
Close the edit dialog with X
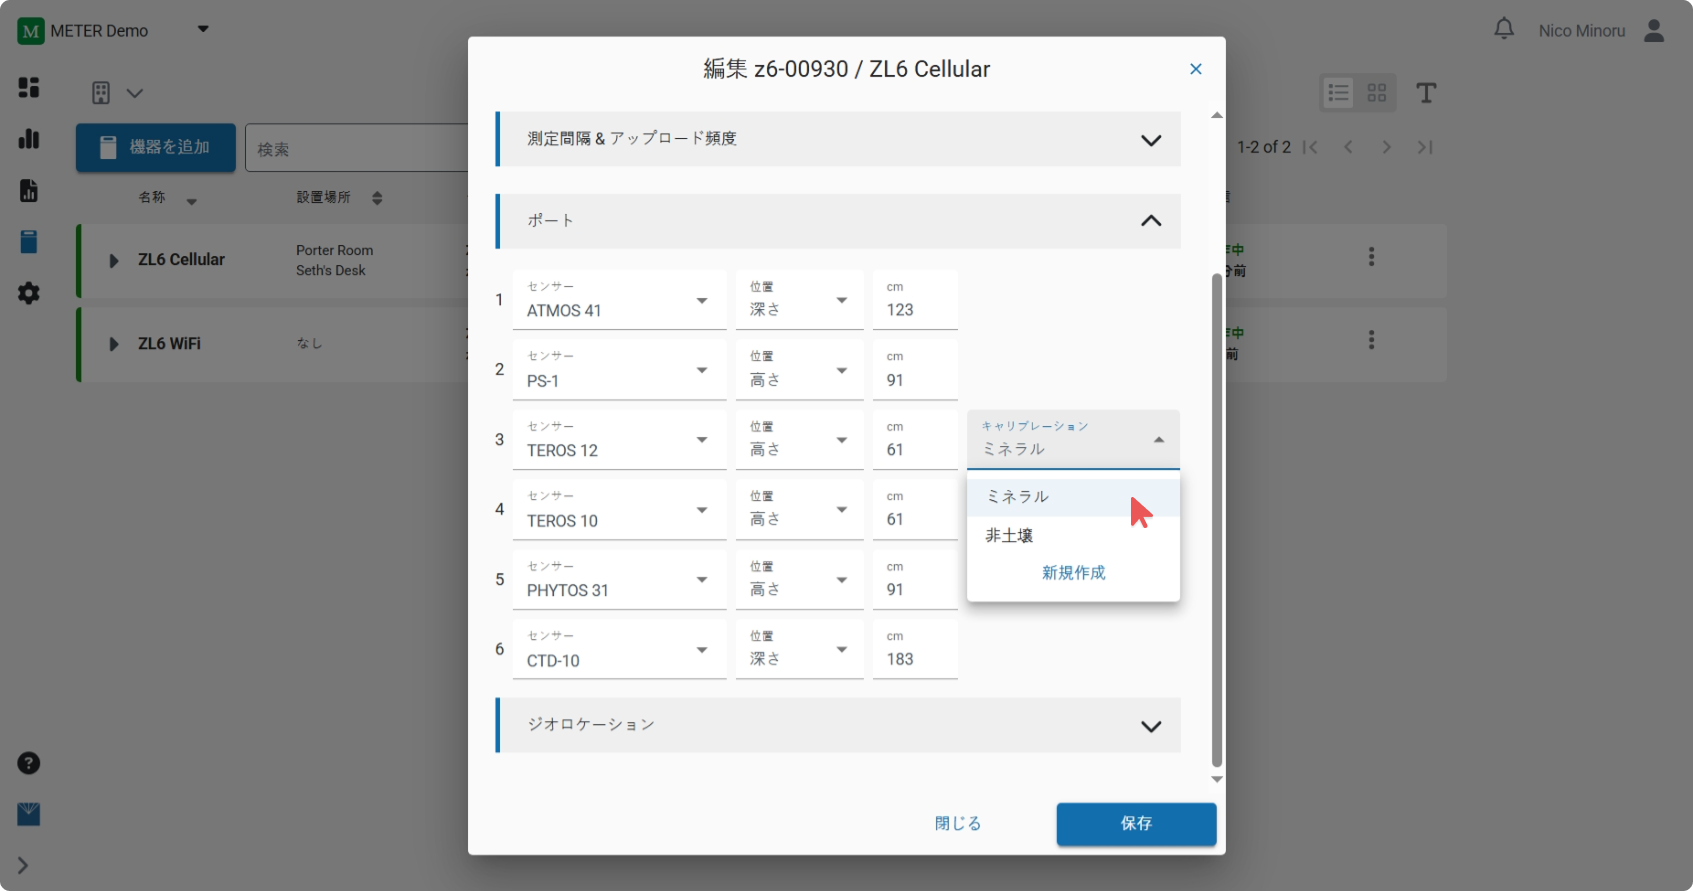coord(1195,69)
